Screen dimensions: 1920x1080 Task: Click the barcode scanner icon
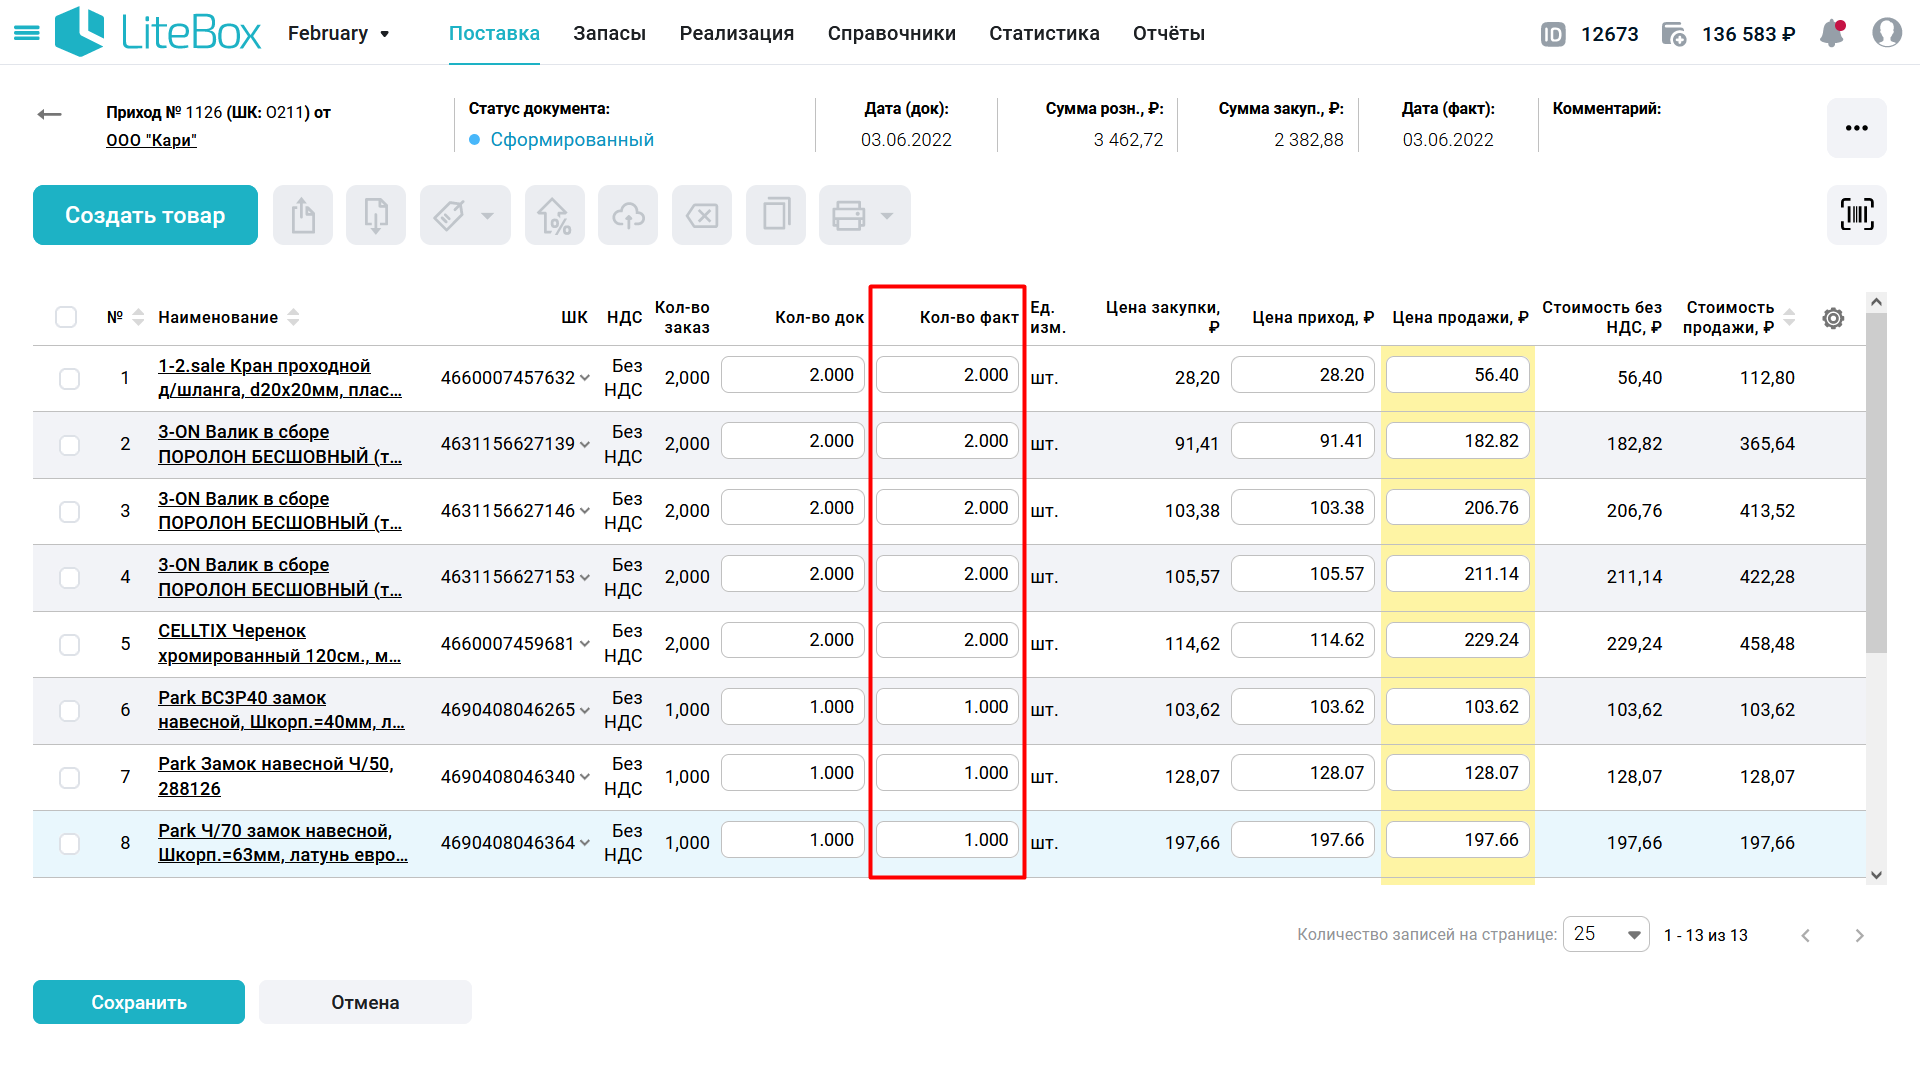[1856, 214]
